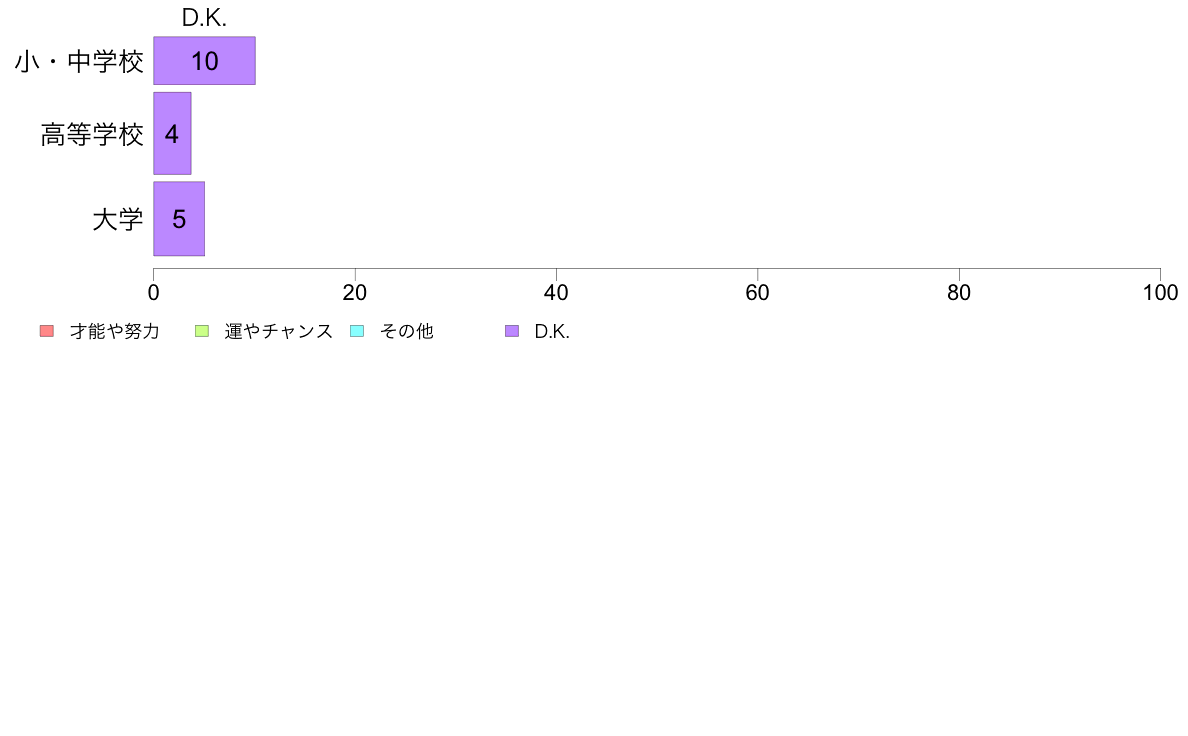Click the 大学 category label
This screenshot has width=1188, height=736.
(x=117, y=220)
